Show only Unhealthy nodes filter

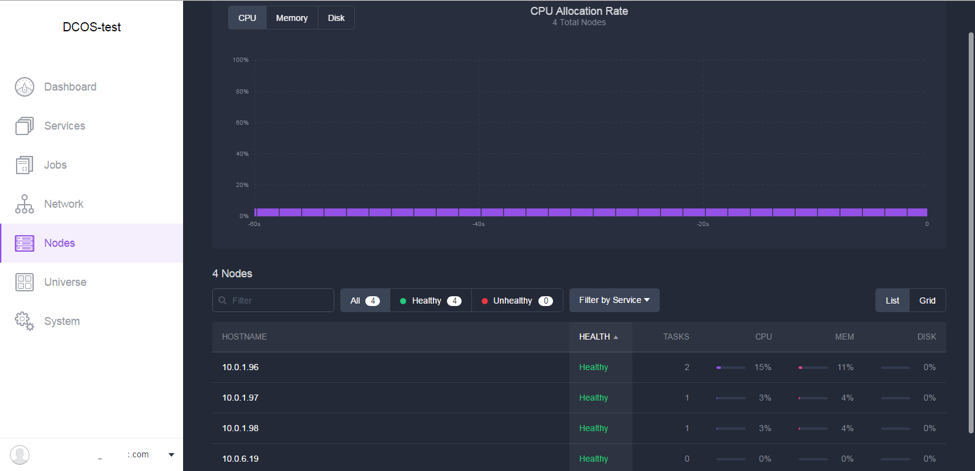click(517, 301)
